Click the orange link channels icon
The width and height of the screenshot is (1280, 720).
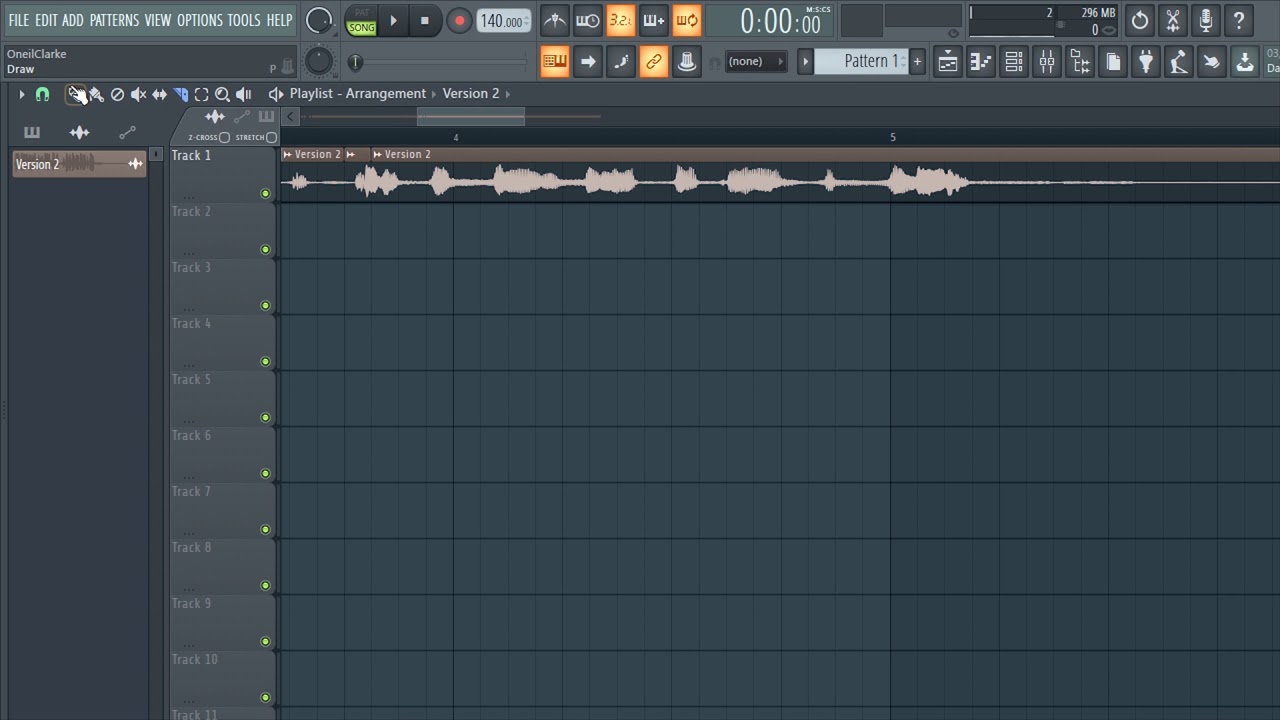[x=654, y=62]
